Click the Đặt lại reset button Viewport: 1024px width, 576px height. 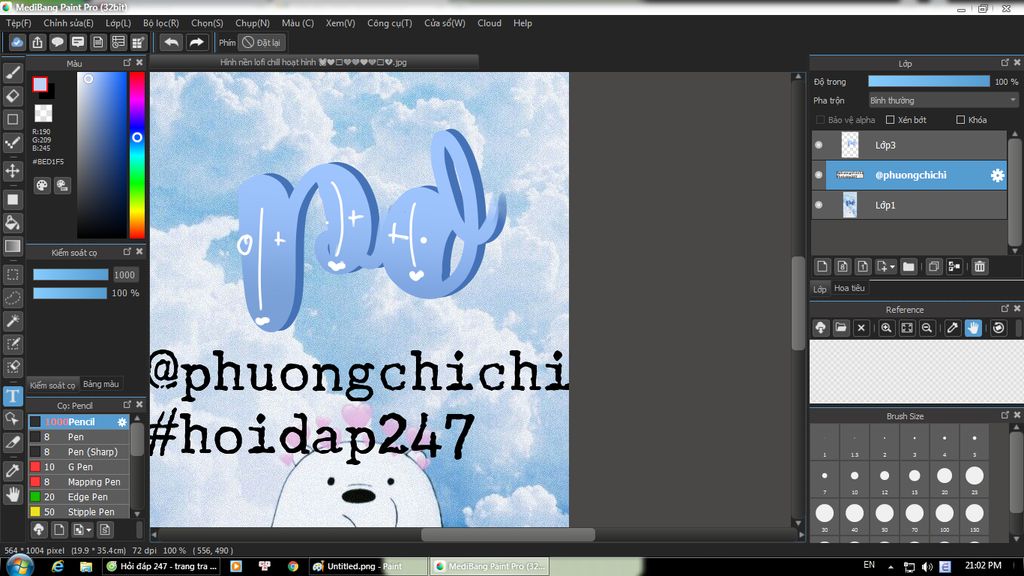tap(262, 42)
